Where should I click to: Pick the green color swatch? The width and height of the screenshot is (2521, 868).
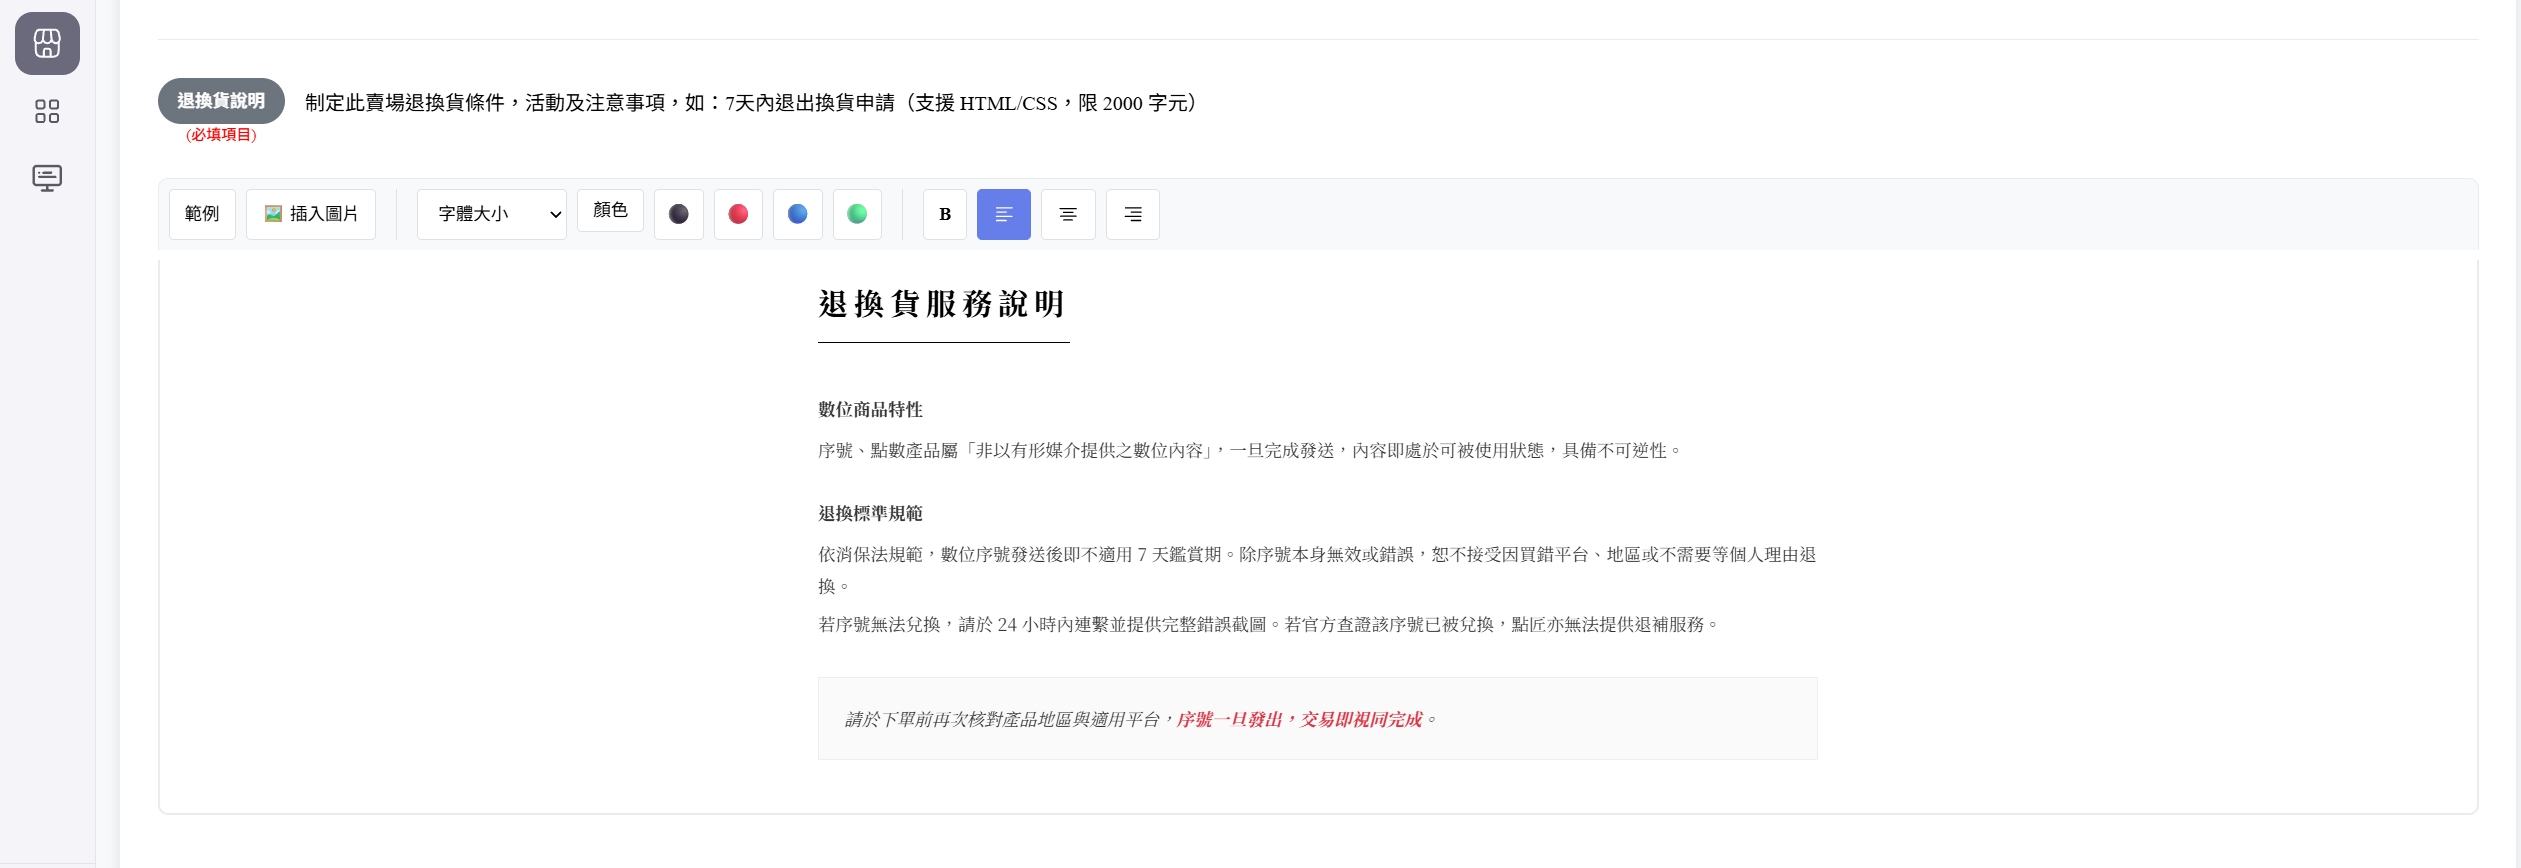coord(857,214)
